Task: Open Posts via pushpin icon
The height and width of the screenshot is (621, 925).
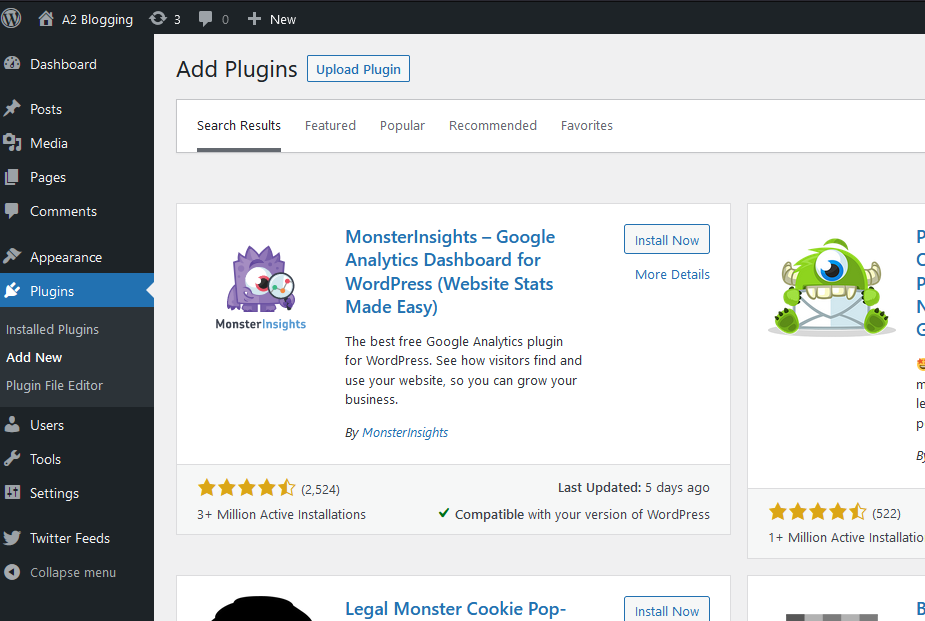Action: click(13, 109)
